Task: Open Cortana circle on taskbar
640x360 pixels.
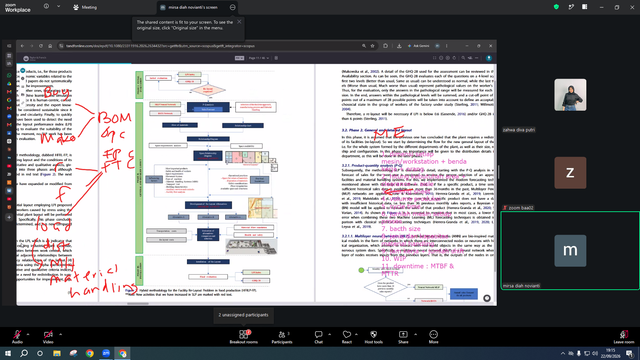Action: point(40,353)
